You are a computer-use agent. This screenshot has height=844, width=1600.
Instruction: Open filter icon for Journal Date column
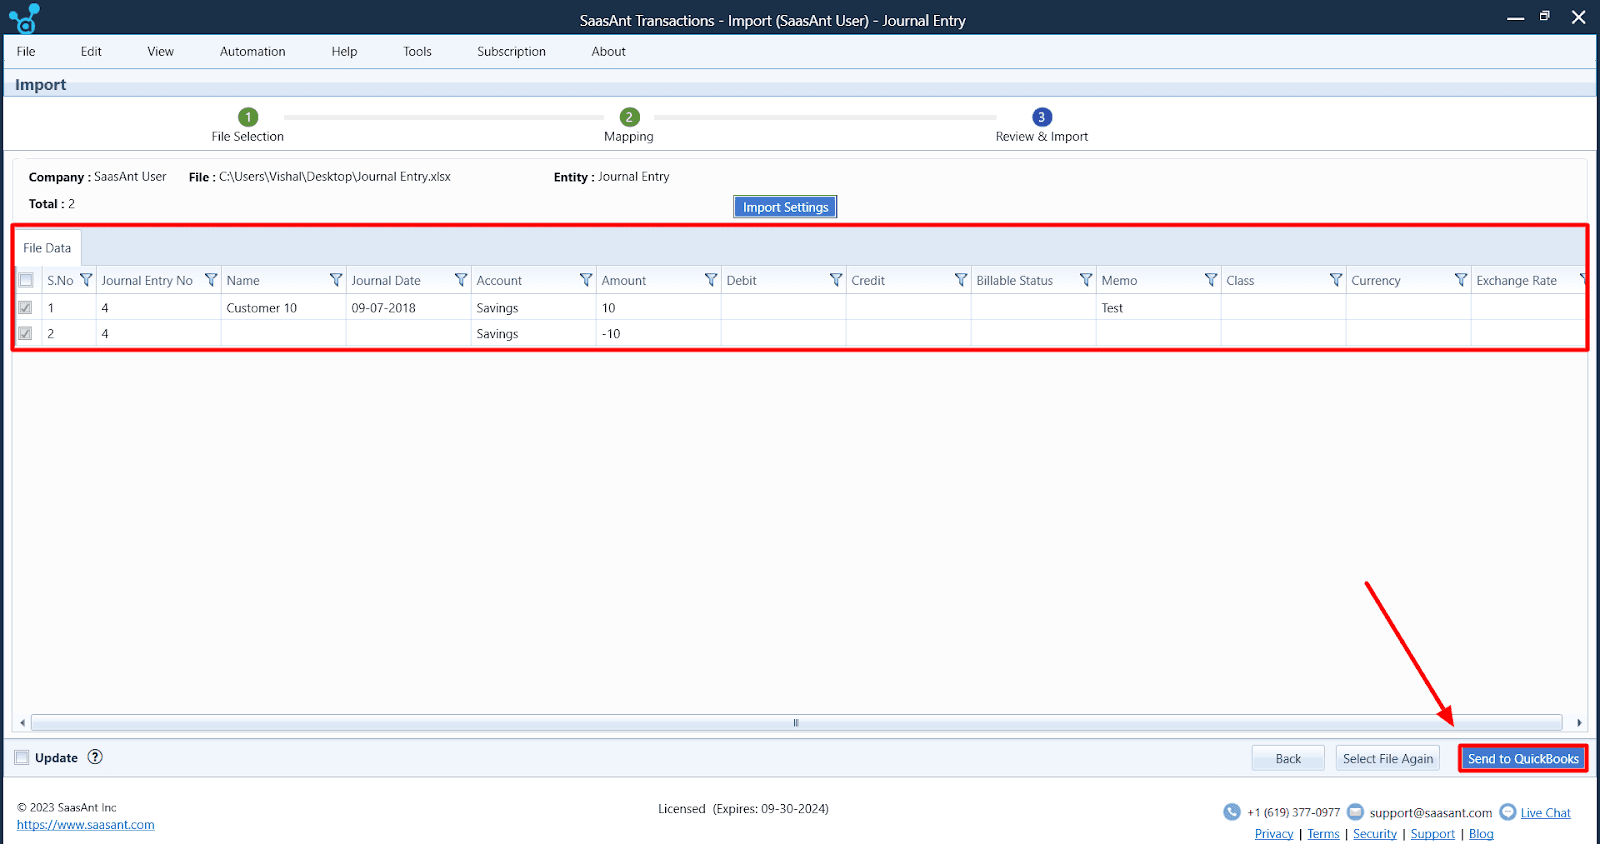point(461,280)
